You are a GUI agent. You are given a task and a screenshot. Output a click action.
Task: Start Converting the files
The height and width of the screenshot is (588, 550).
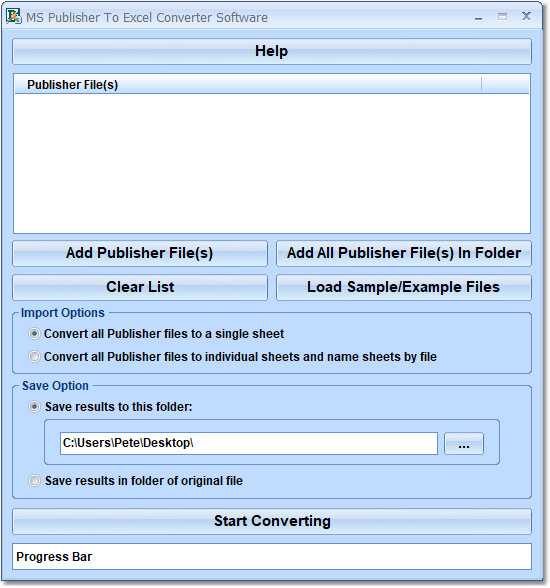[x=272, y=521]
